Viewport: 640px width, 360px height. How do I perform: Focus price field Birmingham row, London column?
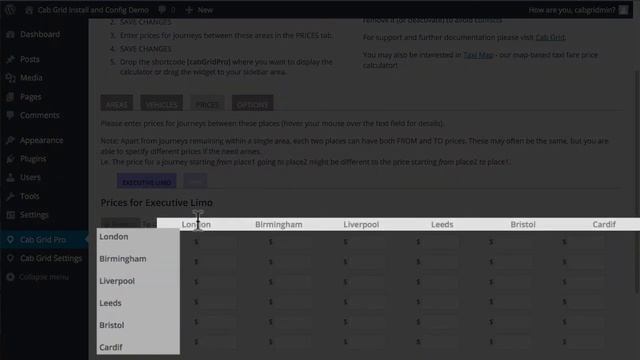pyautogui.click(x=218, y=262)
